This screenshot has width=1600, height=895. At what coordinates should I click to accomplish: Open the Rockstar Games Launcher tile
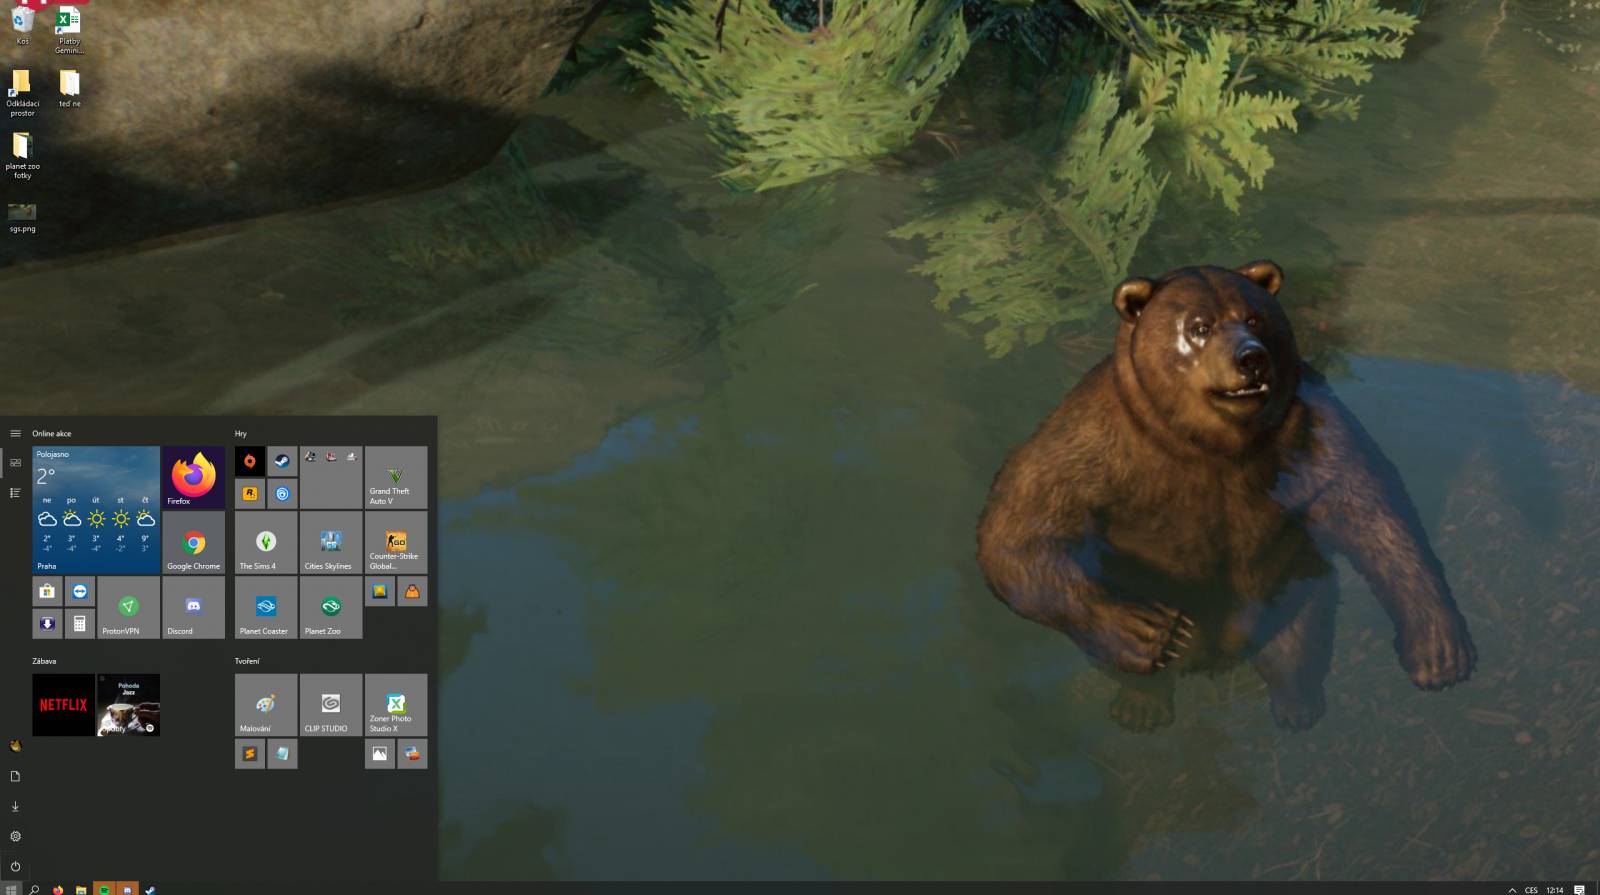tap(250, 494)
